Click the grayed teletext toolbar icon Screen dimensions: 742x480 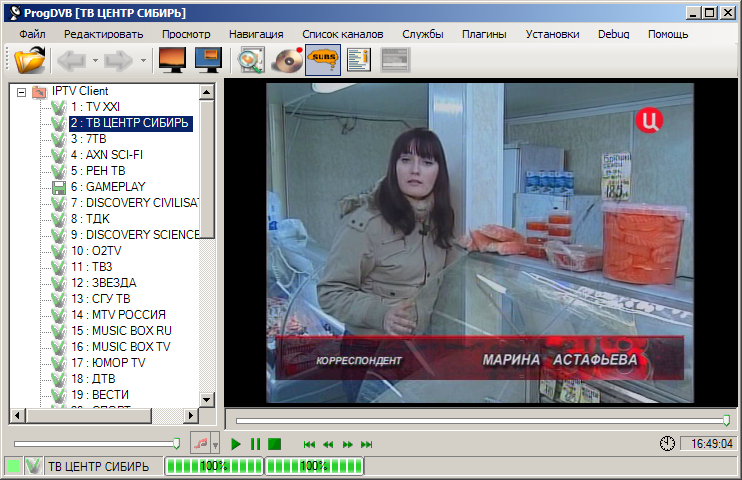(x=395, y=60)
